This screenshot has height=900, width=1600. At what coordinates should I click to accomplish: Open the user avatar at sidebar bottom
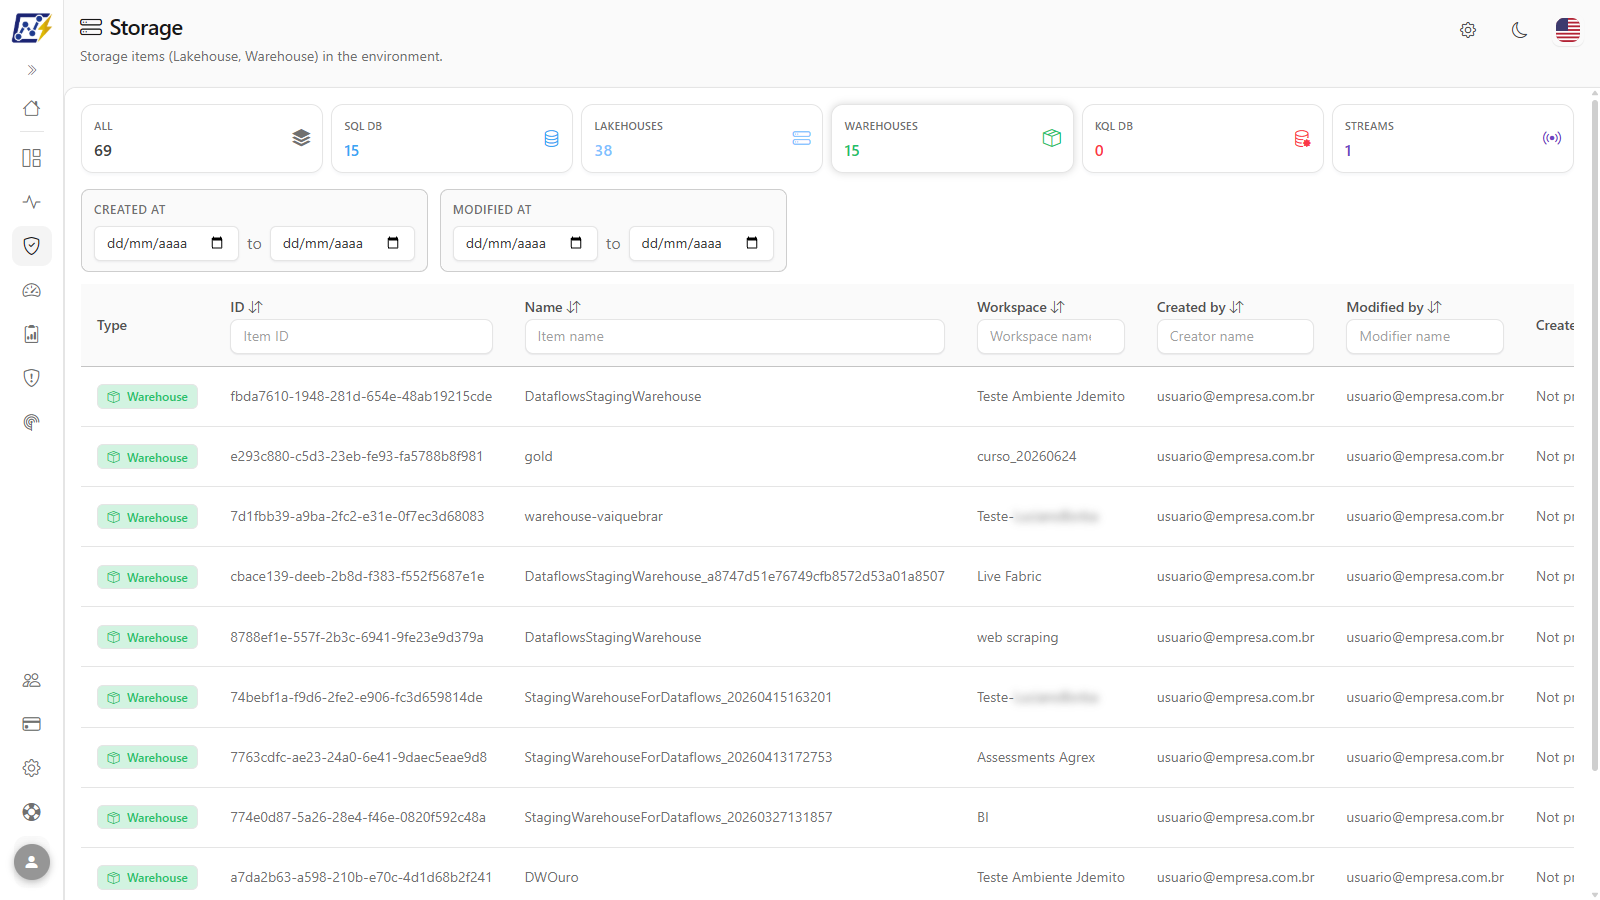click(32, 862)
